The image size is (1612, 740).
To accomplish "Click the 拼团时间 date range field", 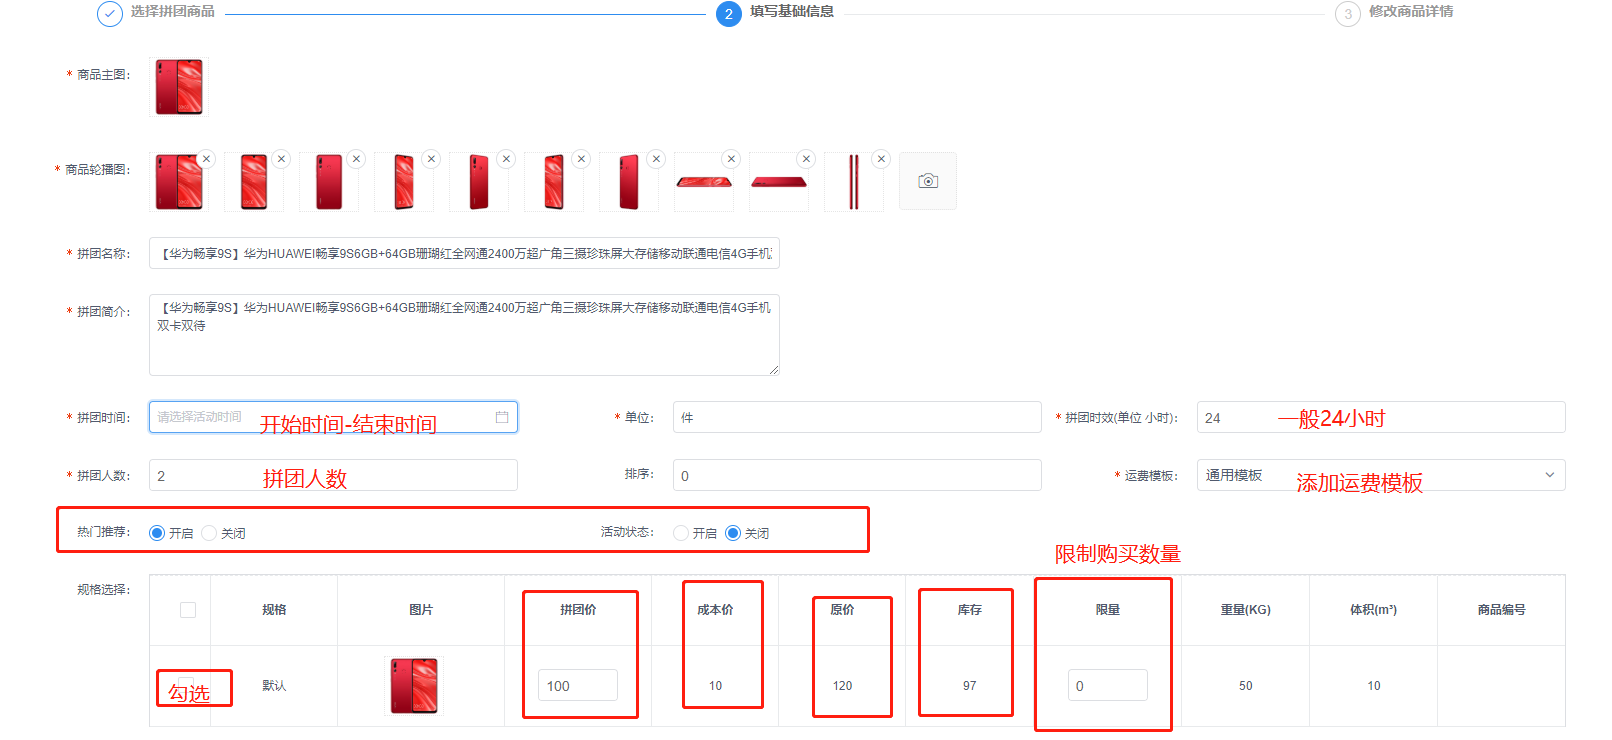I will coord(333,417).
